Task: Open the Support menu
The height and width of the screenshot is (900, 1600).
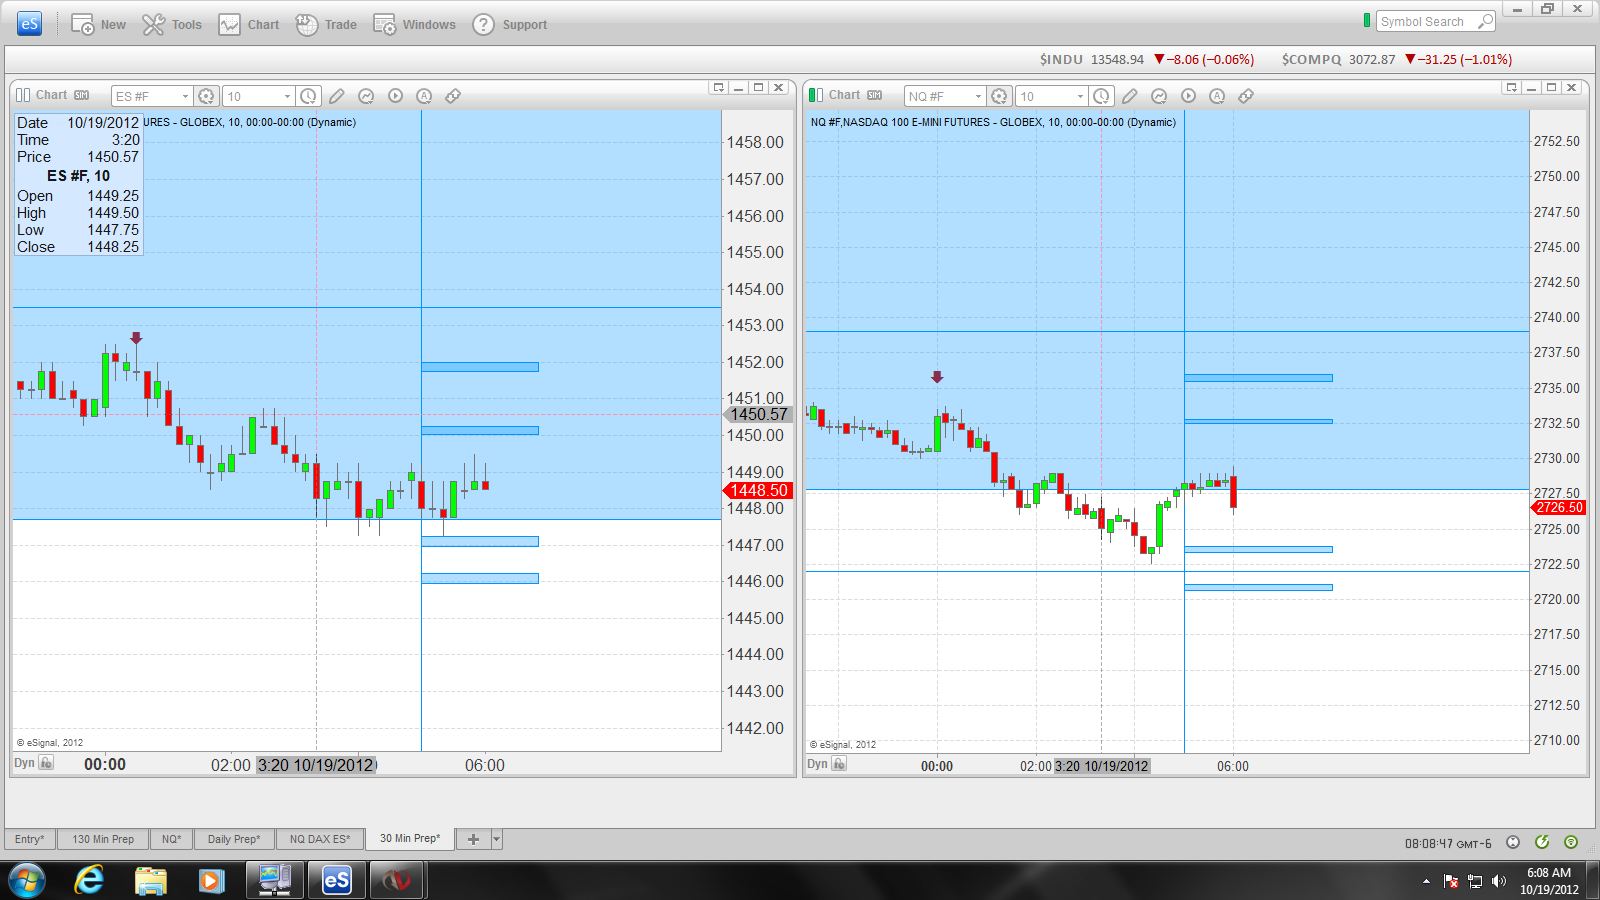Action: [x=510, y=25]
